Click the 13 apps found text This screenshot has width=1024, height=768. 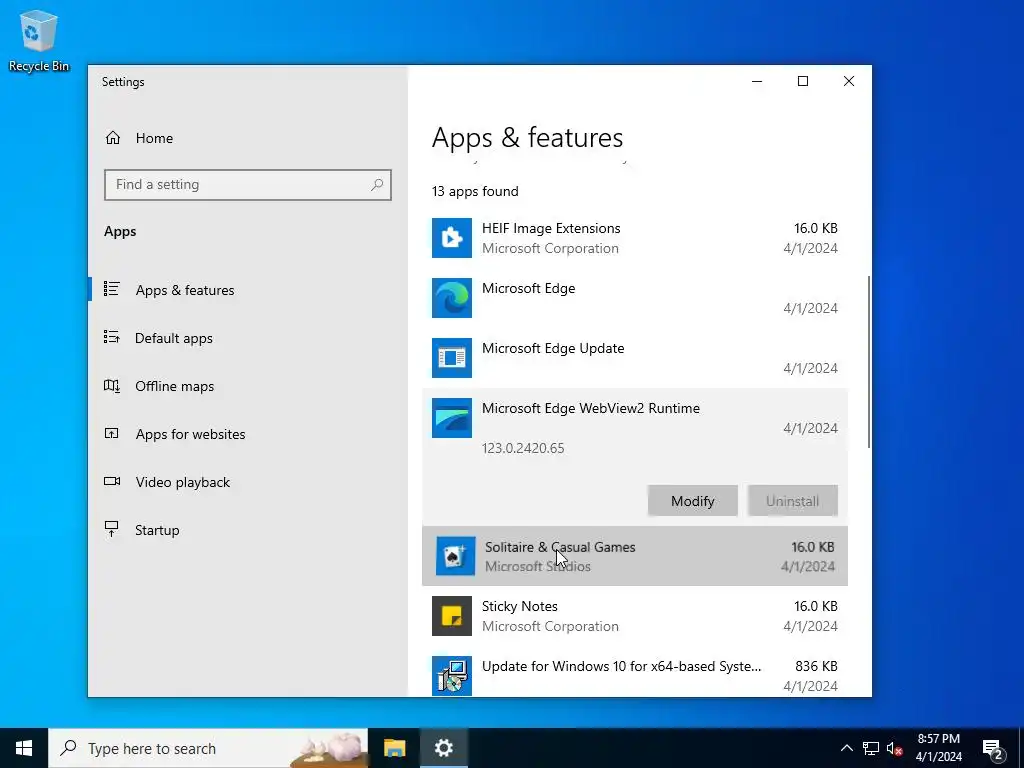[475, 191]
